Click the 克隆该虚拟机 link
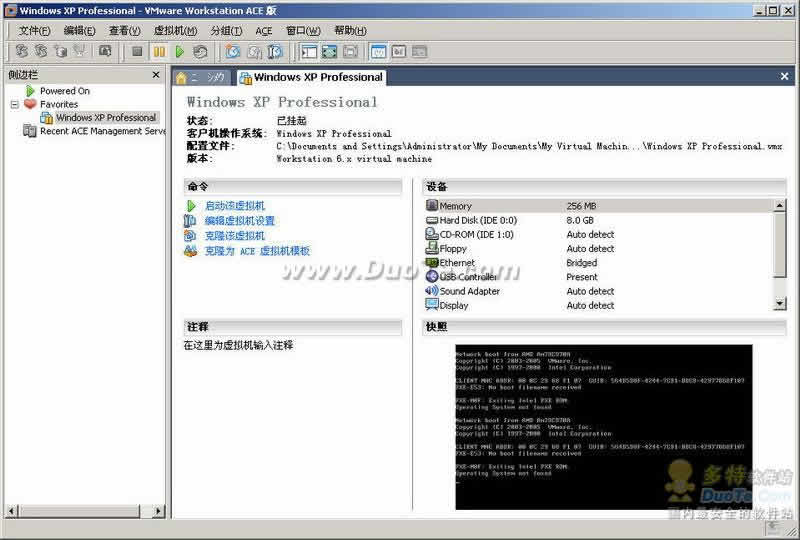 tap(234, 236)
